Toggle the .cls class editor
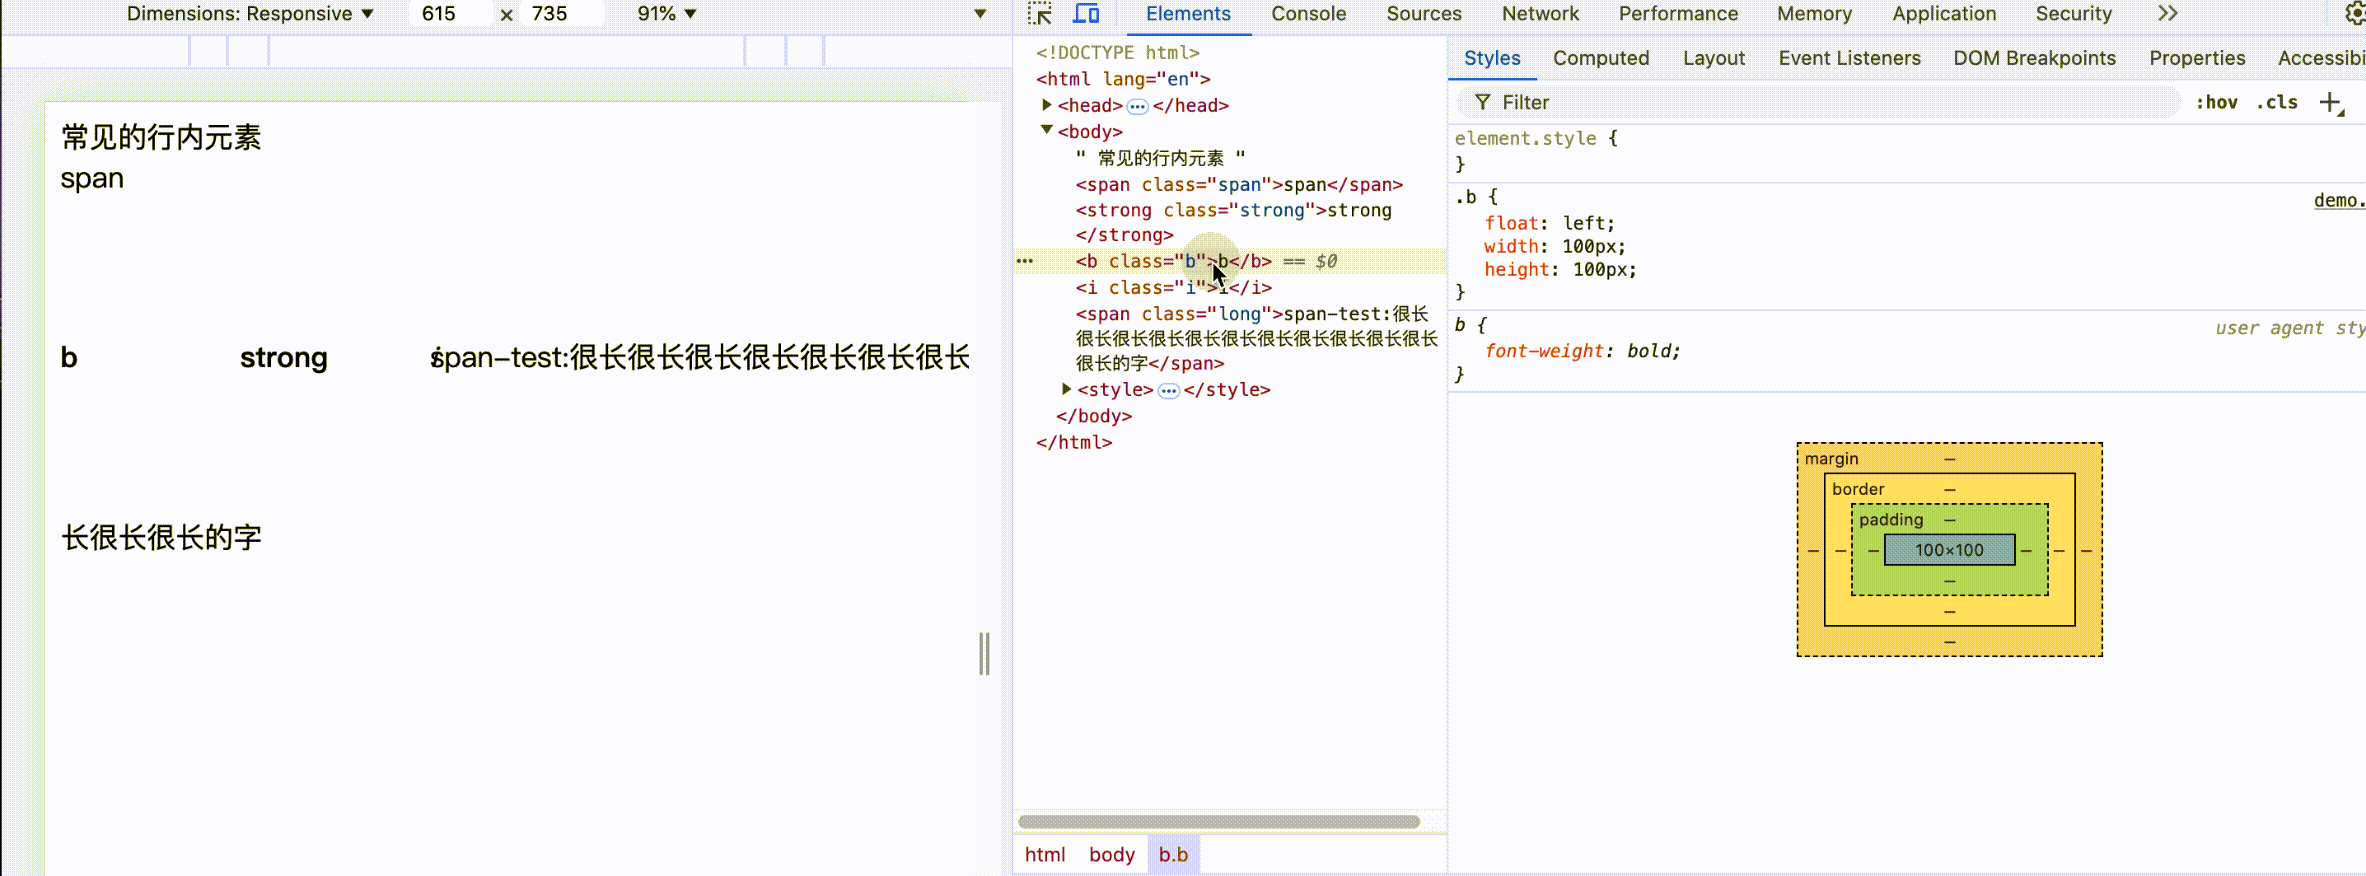The height and width of the screenshot is (876, 2366). [x=2277, y=102]
